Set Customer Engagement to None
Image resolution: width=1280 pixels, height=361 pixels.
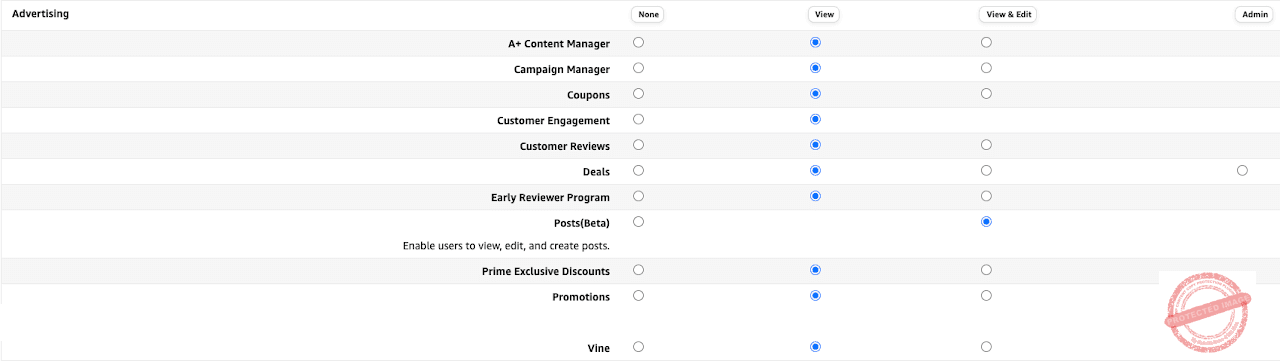pyautogui.click(x=639, y=119)
